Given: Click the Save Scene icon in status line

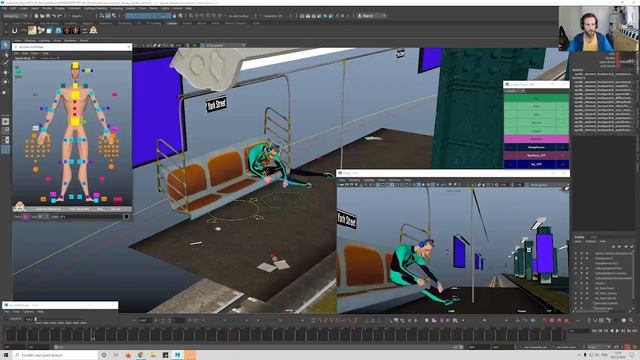Looking at the screenshot, I should coord(48,16).
